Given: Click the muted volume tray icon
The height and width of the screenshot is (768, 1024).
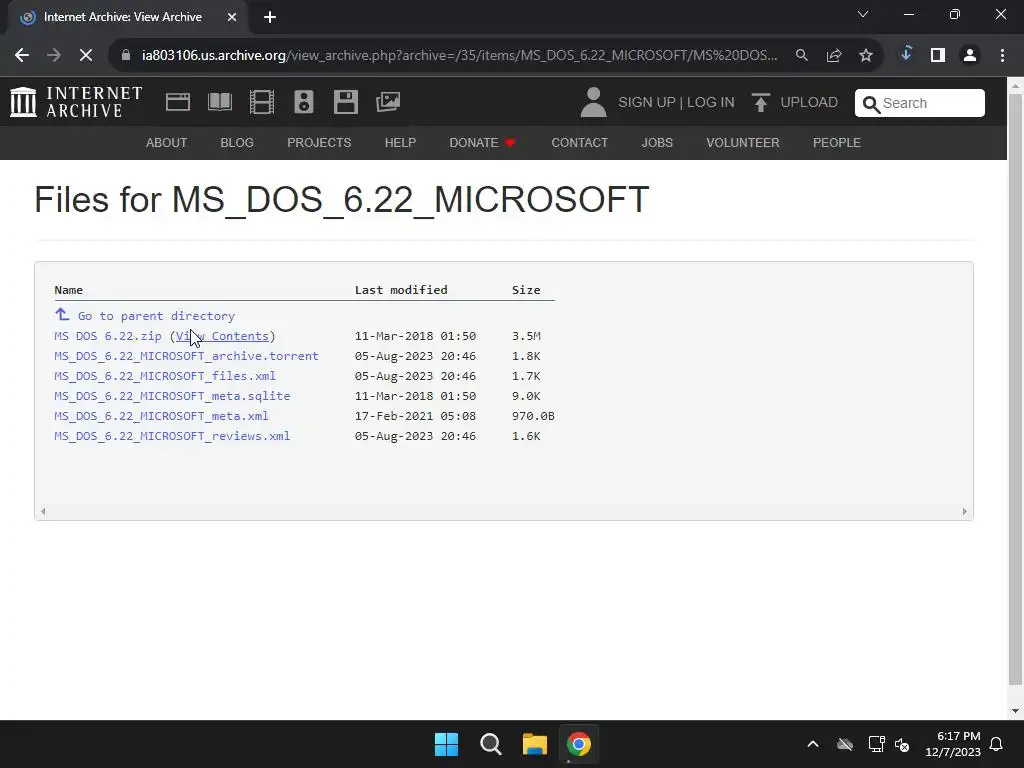Looking at the screenshot, I should point(902,744).
